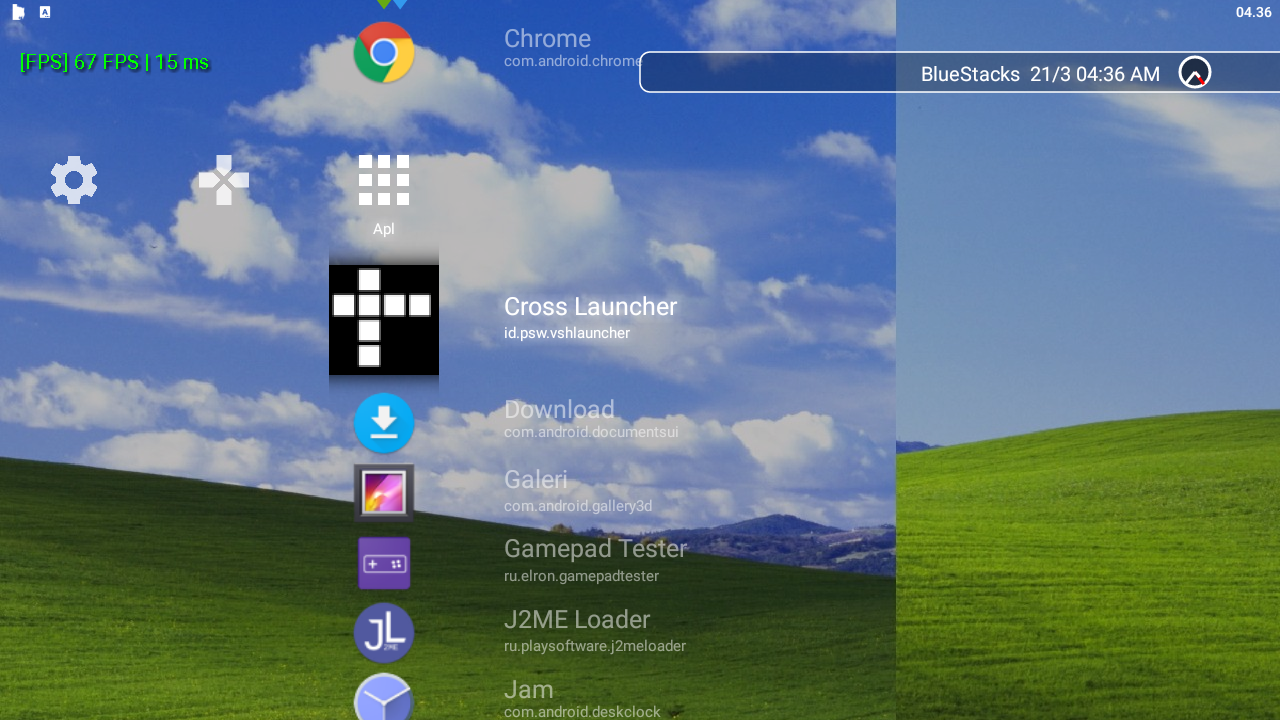1280x720 pixels.
Task: Click the FPS counter overlay text
Action: pyautogui.click(x=114, y=62)
